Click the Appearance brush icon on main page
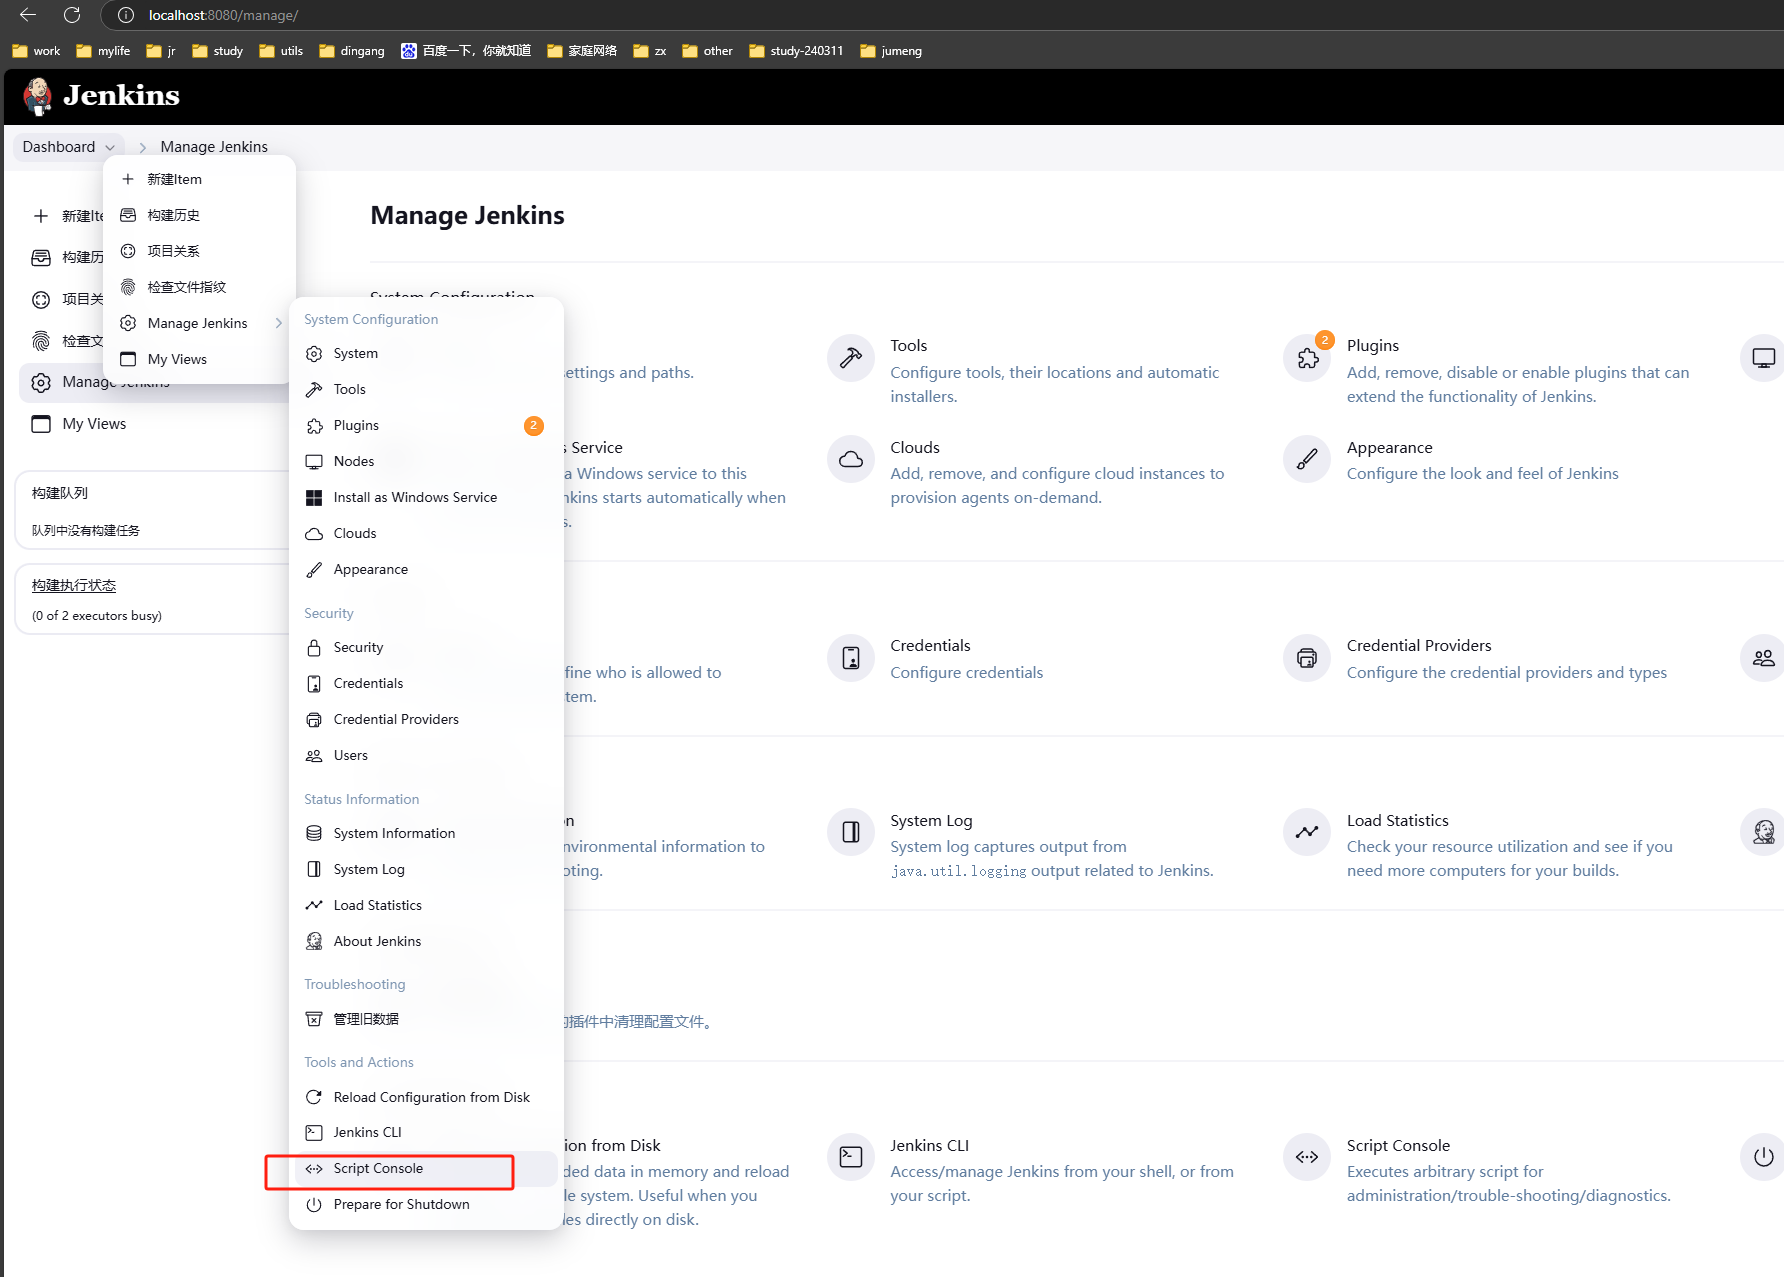This screenshot has width=1784, height=1277. click(x=1307, y=459)
